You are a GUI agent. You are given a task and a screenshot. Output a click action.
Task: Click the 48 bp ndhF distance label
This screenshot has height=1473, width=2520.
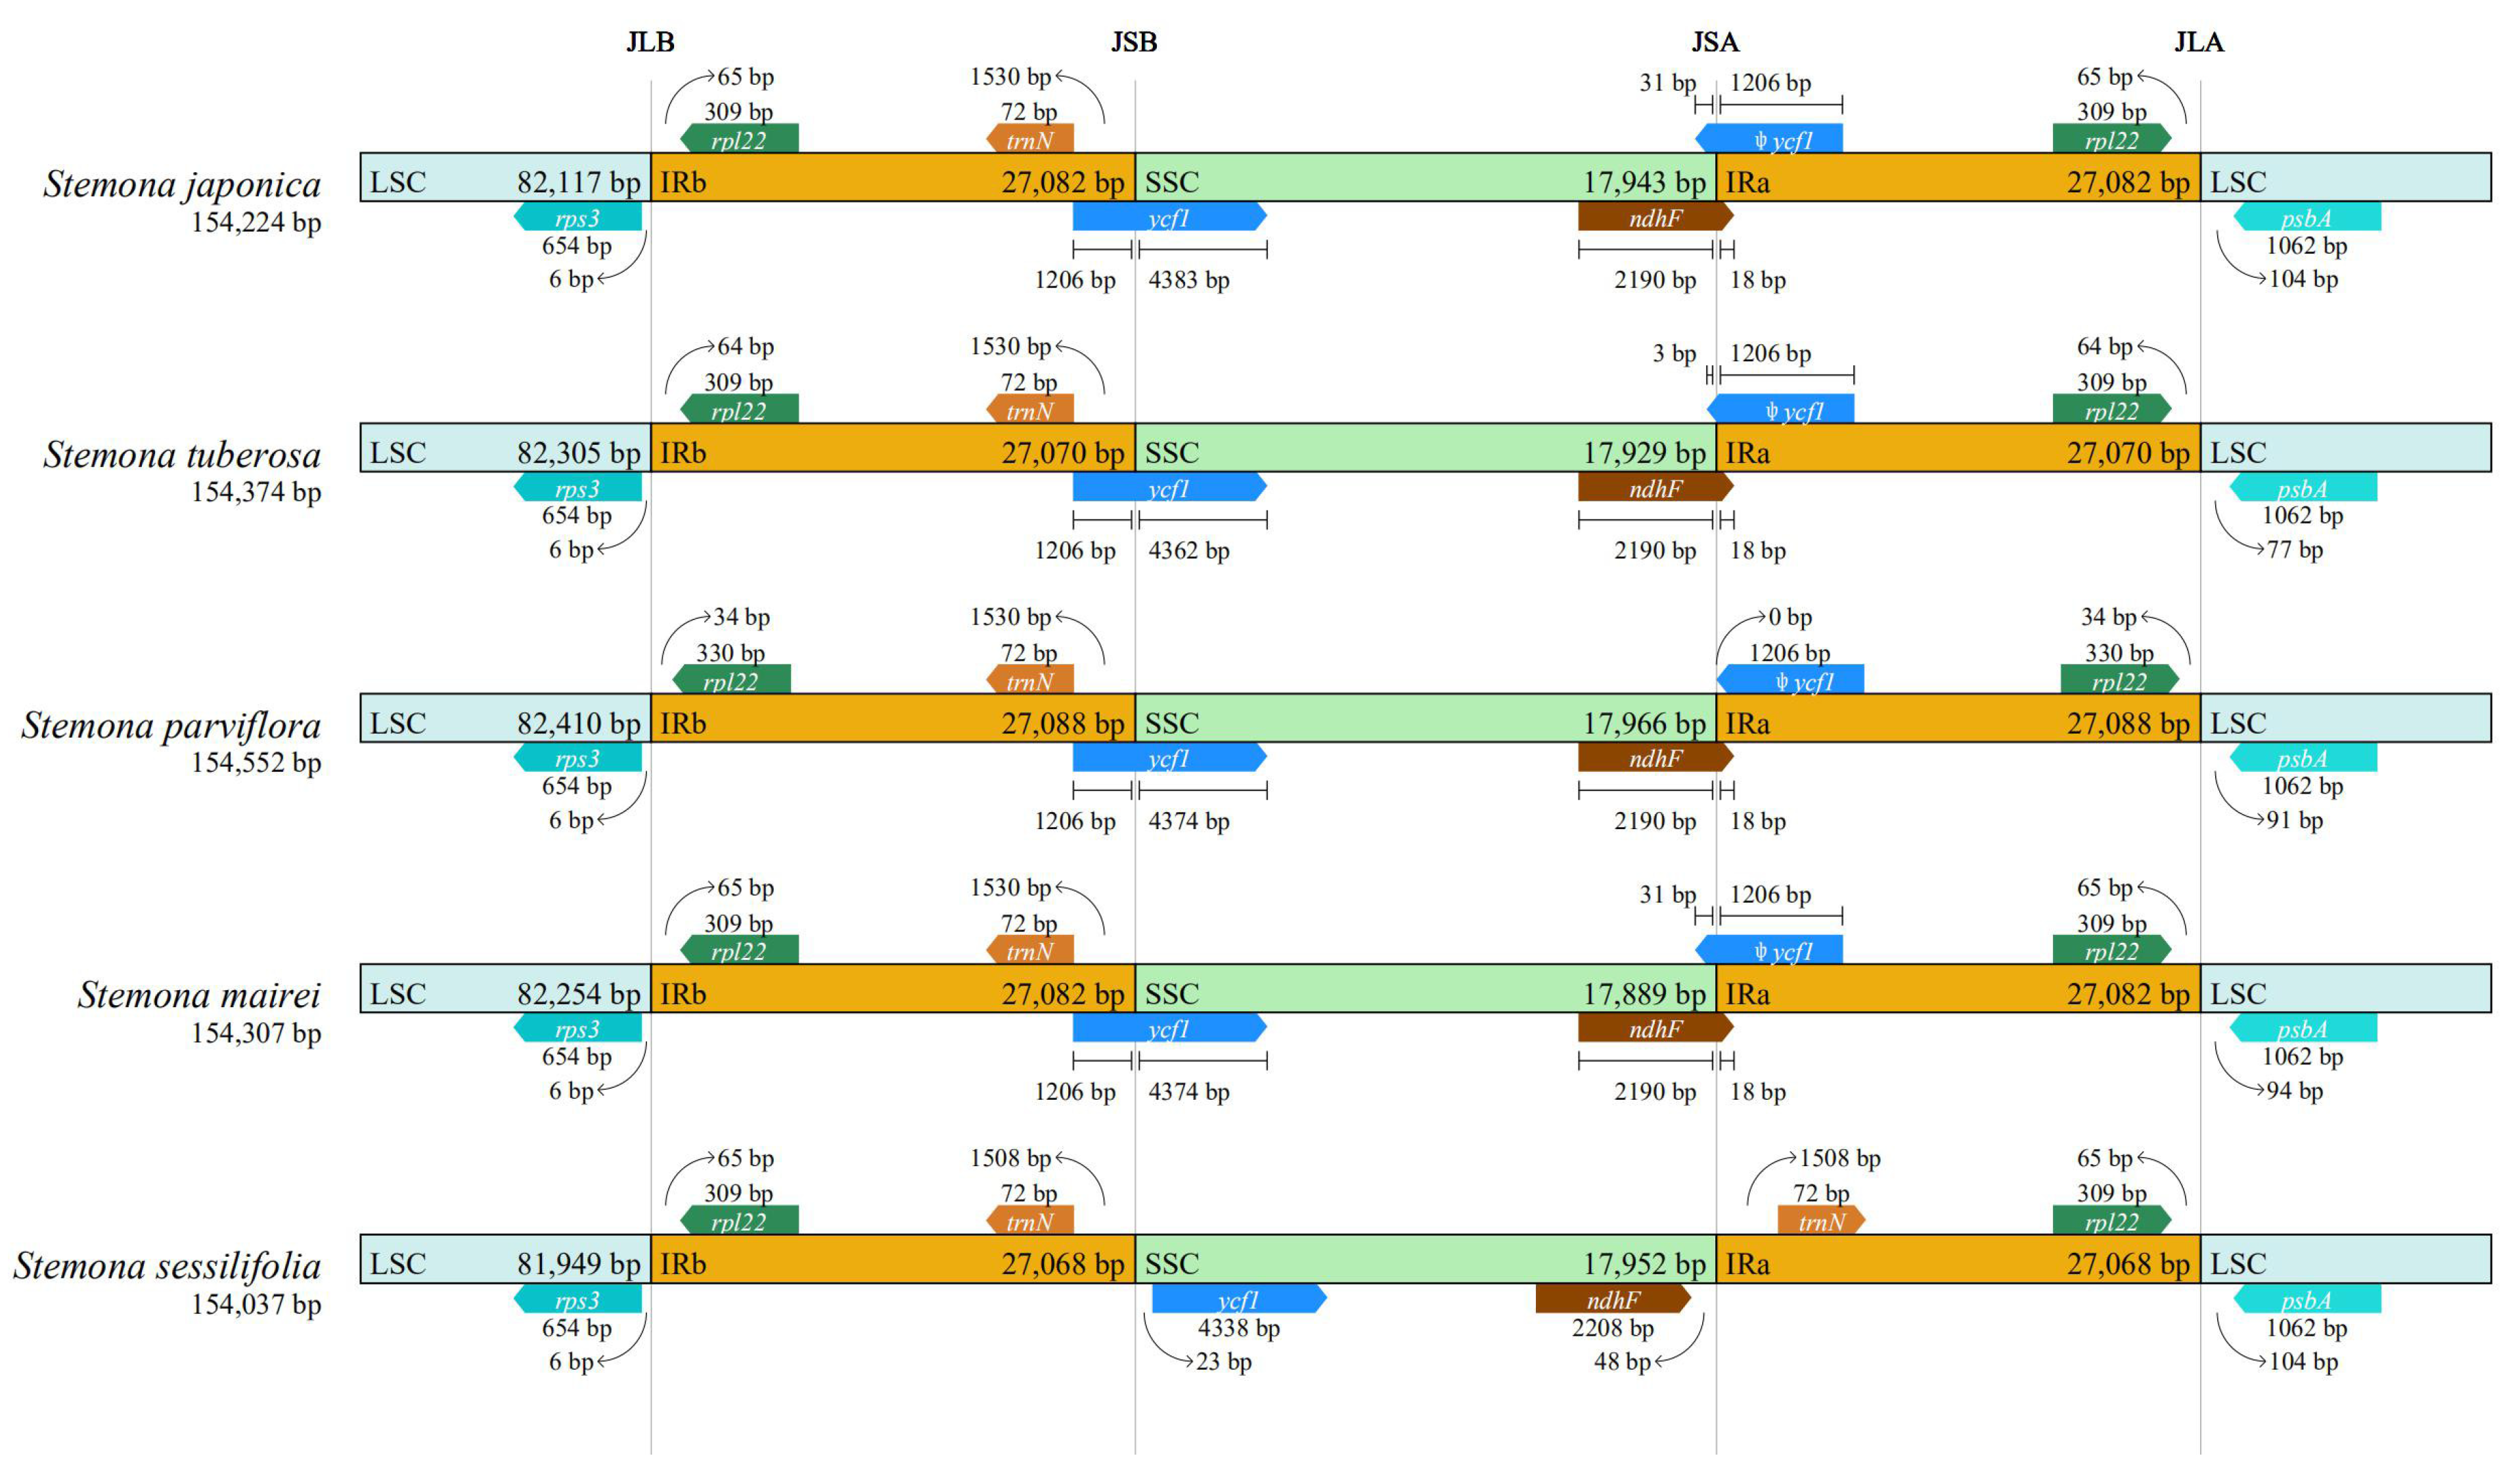click(x=1622, y=1362)
